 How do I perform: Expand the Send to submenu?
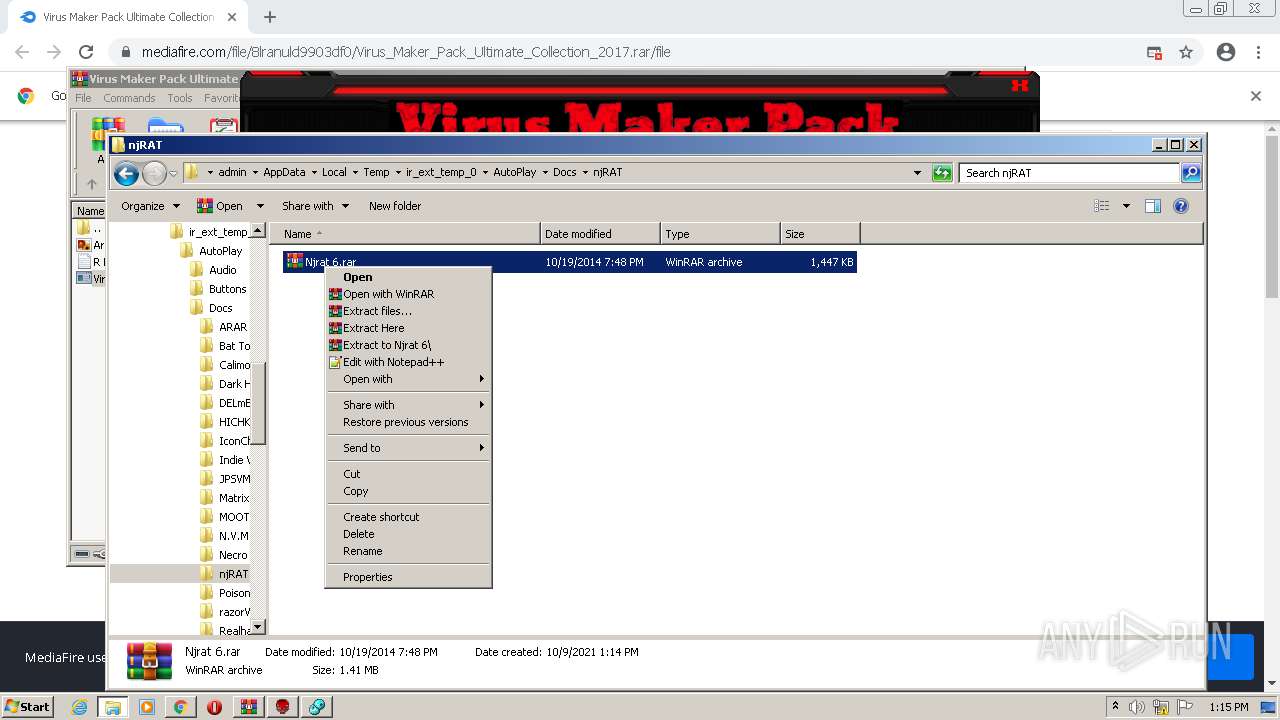click(x=409, y=448)
